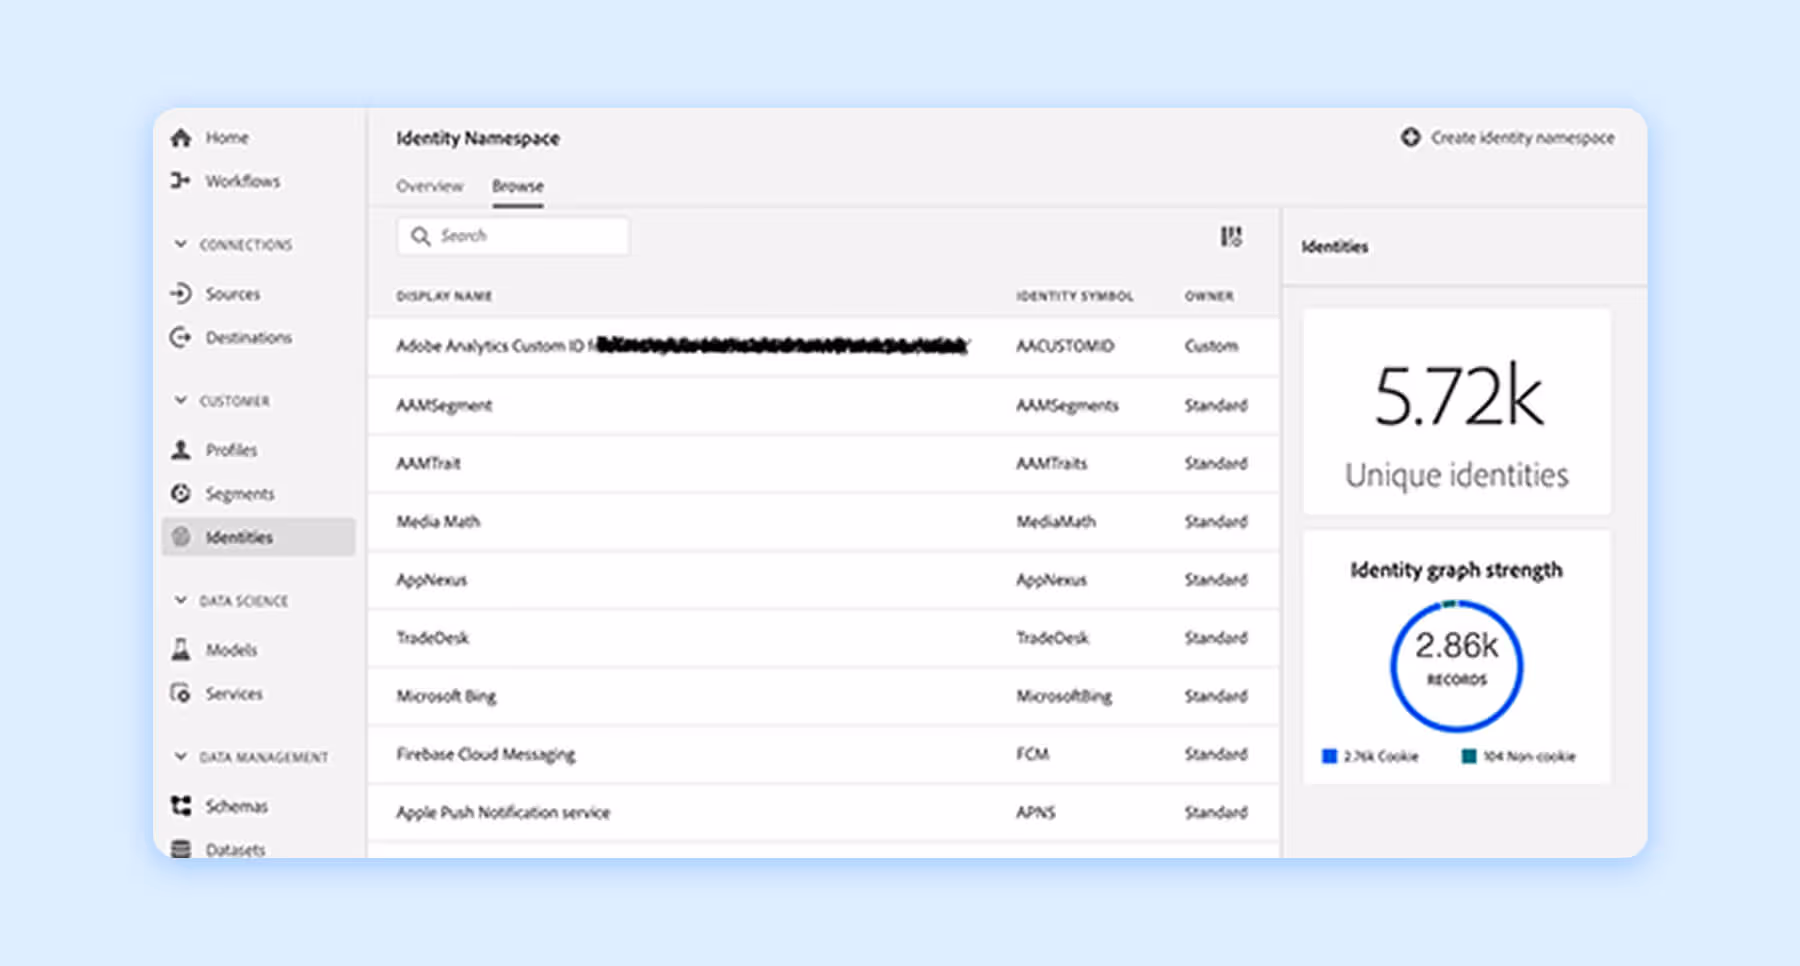Viewport: 1800px width, 966px height.
Task: Click the Services icon in the sidebar
Action: click(181, 693)
